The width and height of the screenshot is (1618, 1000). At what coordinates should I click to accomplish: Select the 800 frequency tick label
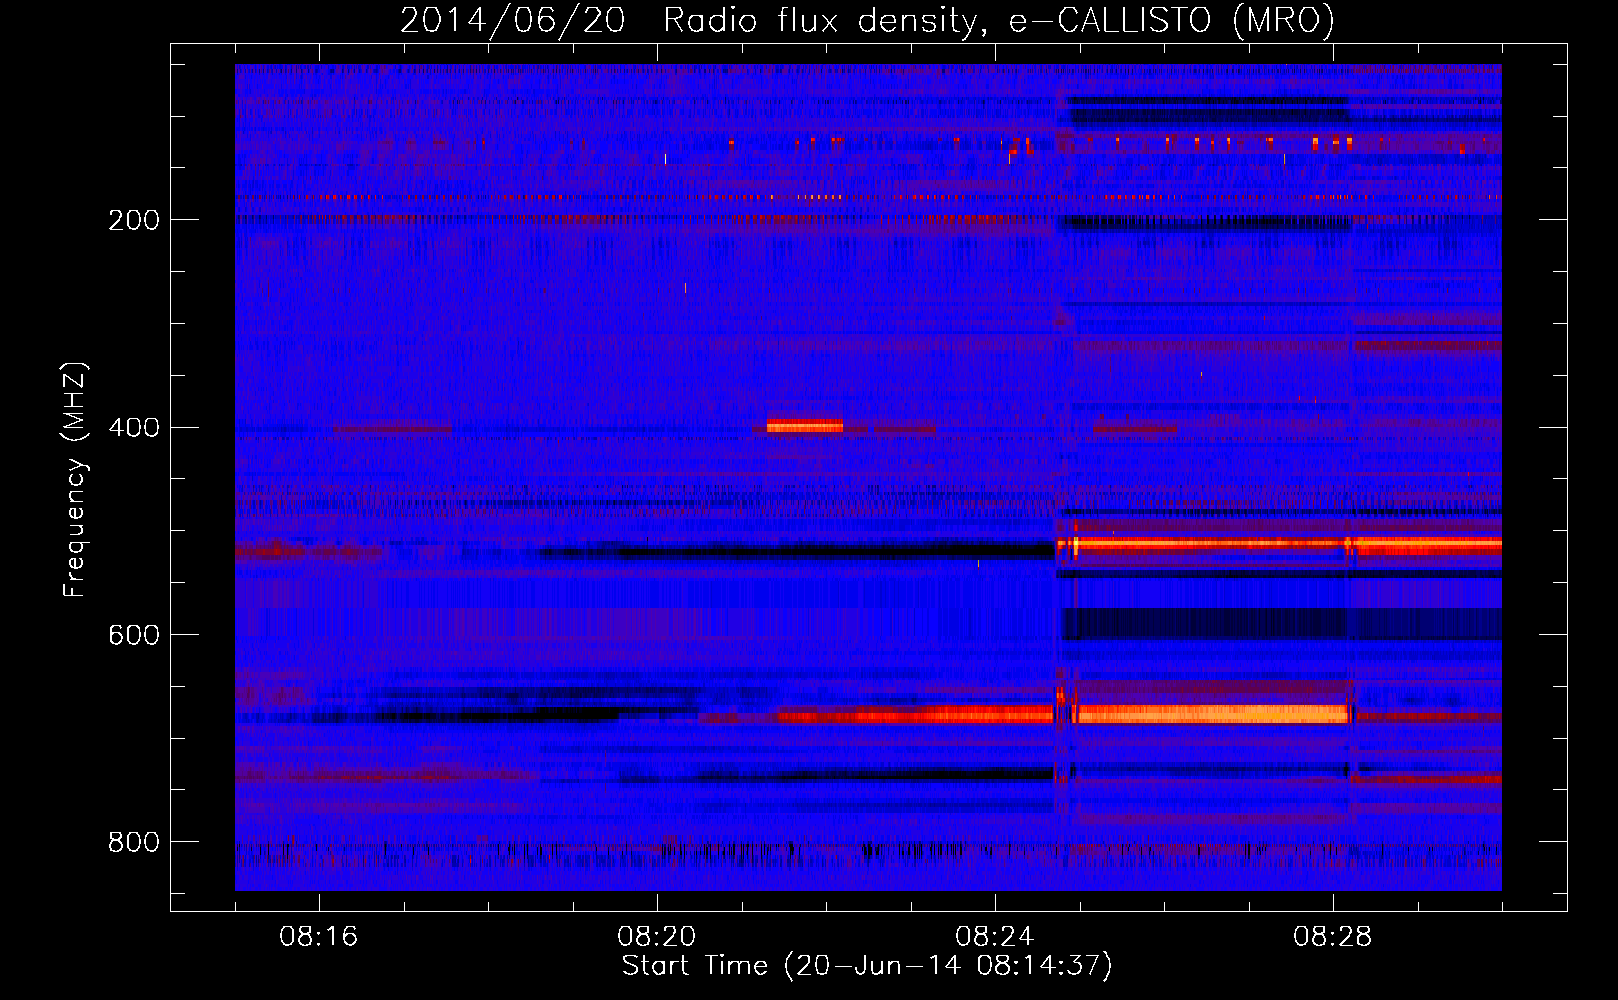(134, 843)
